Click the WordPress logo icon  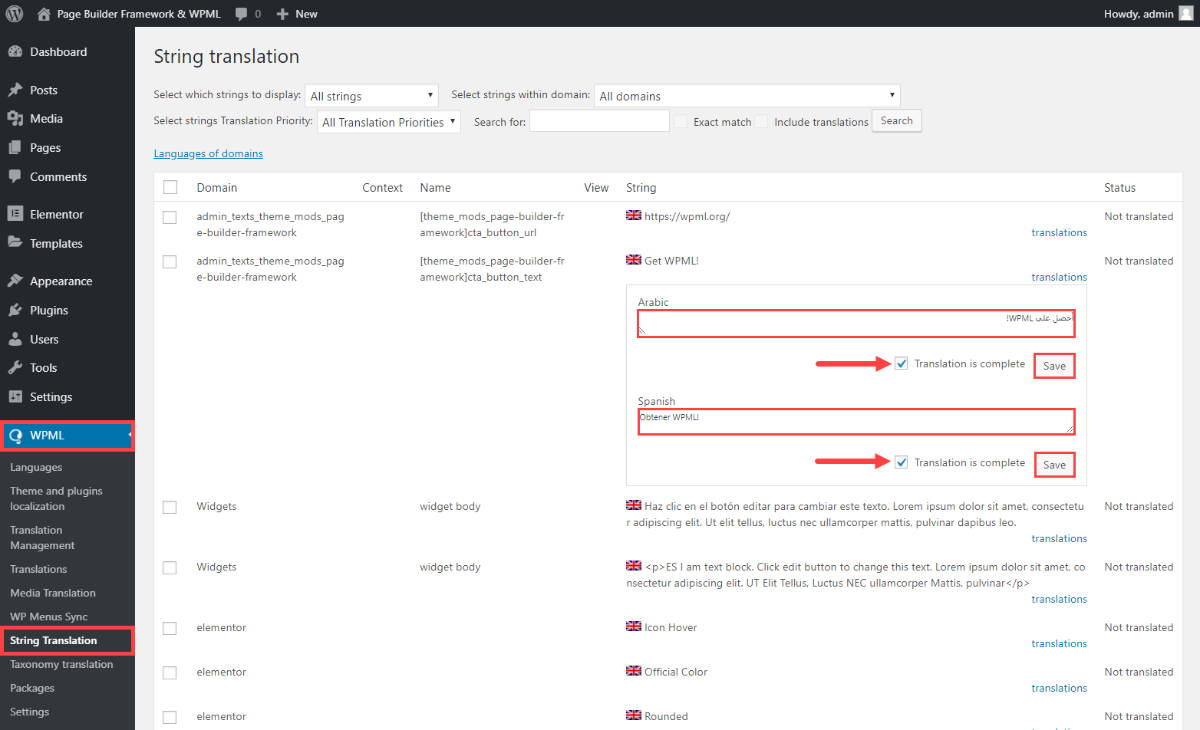[14, 14]
